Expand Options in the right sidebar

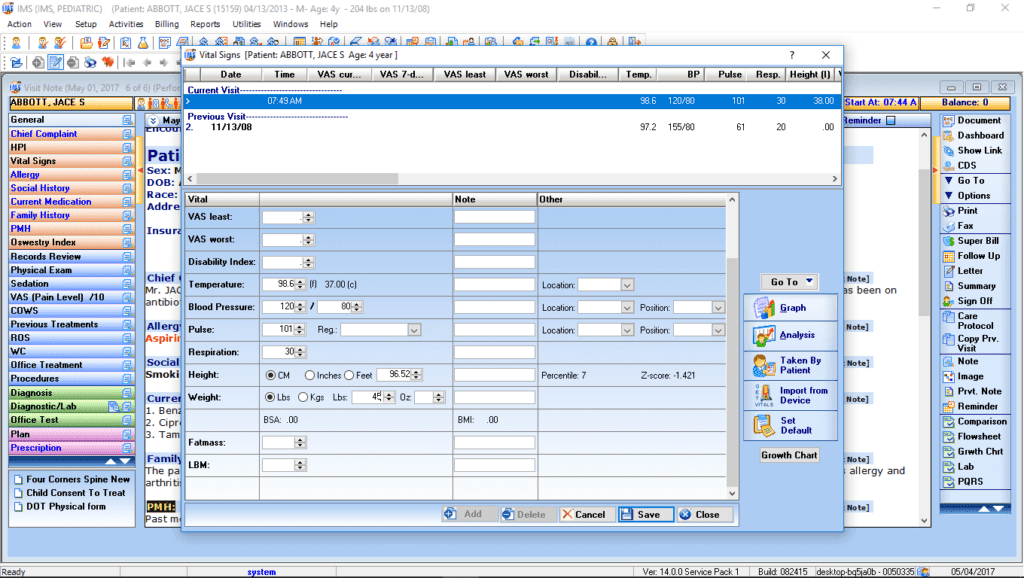[974, 195]
